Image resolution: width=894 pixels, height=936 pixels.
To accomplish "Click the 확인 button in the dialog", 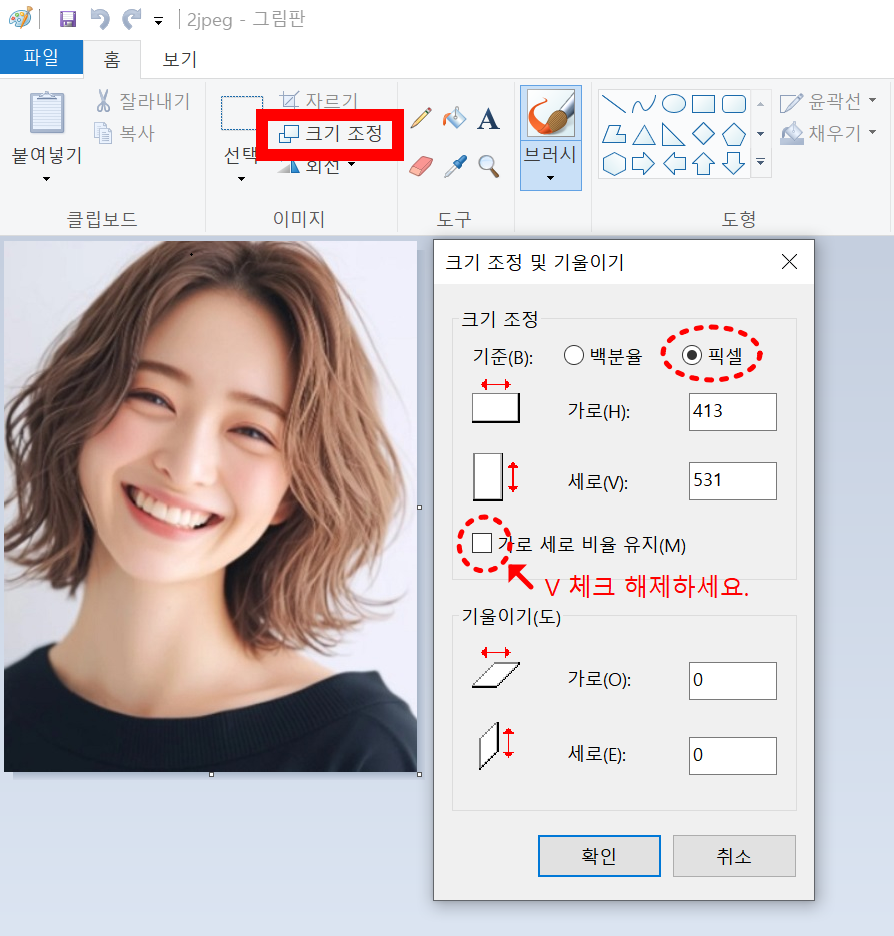I will pyautogui.click(x=599, y=855).
